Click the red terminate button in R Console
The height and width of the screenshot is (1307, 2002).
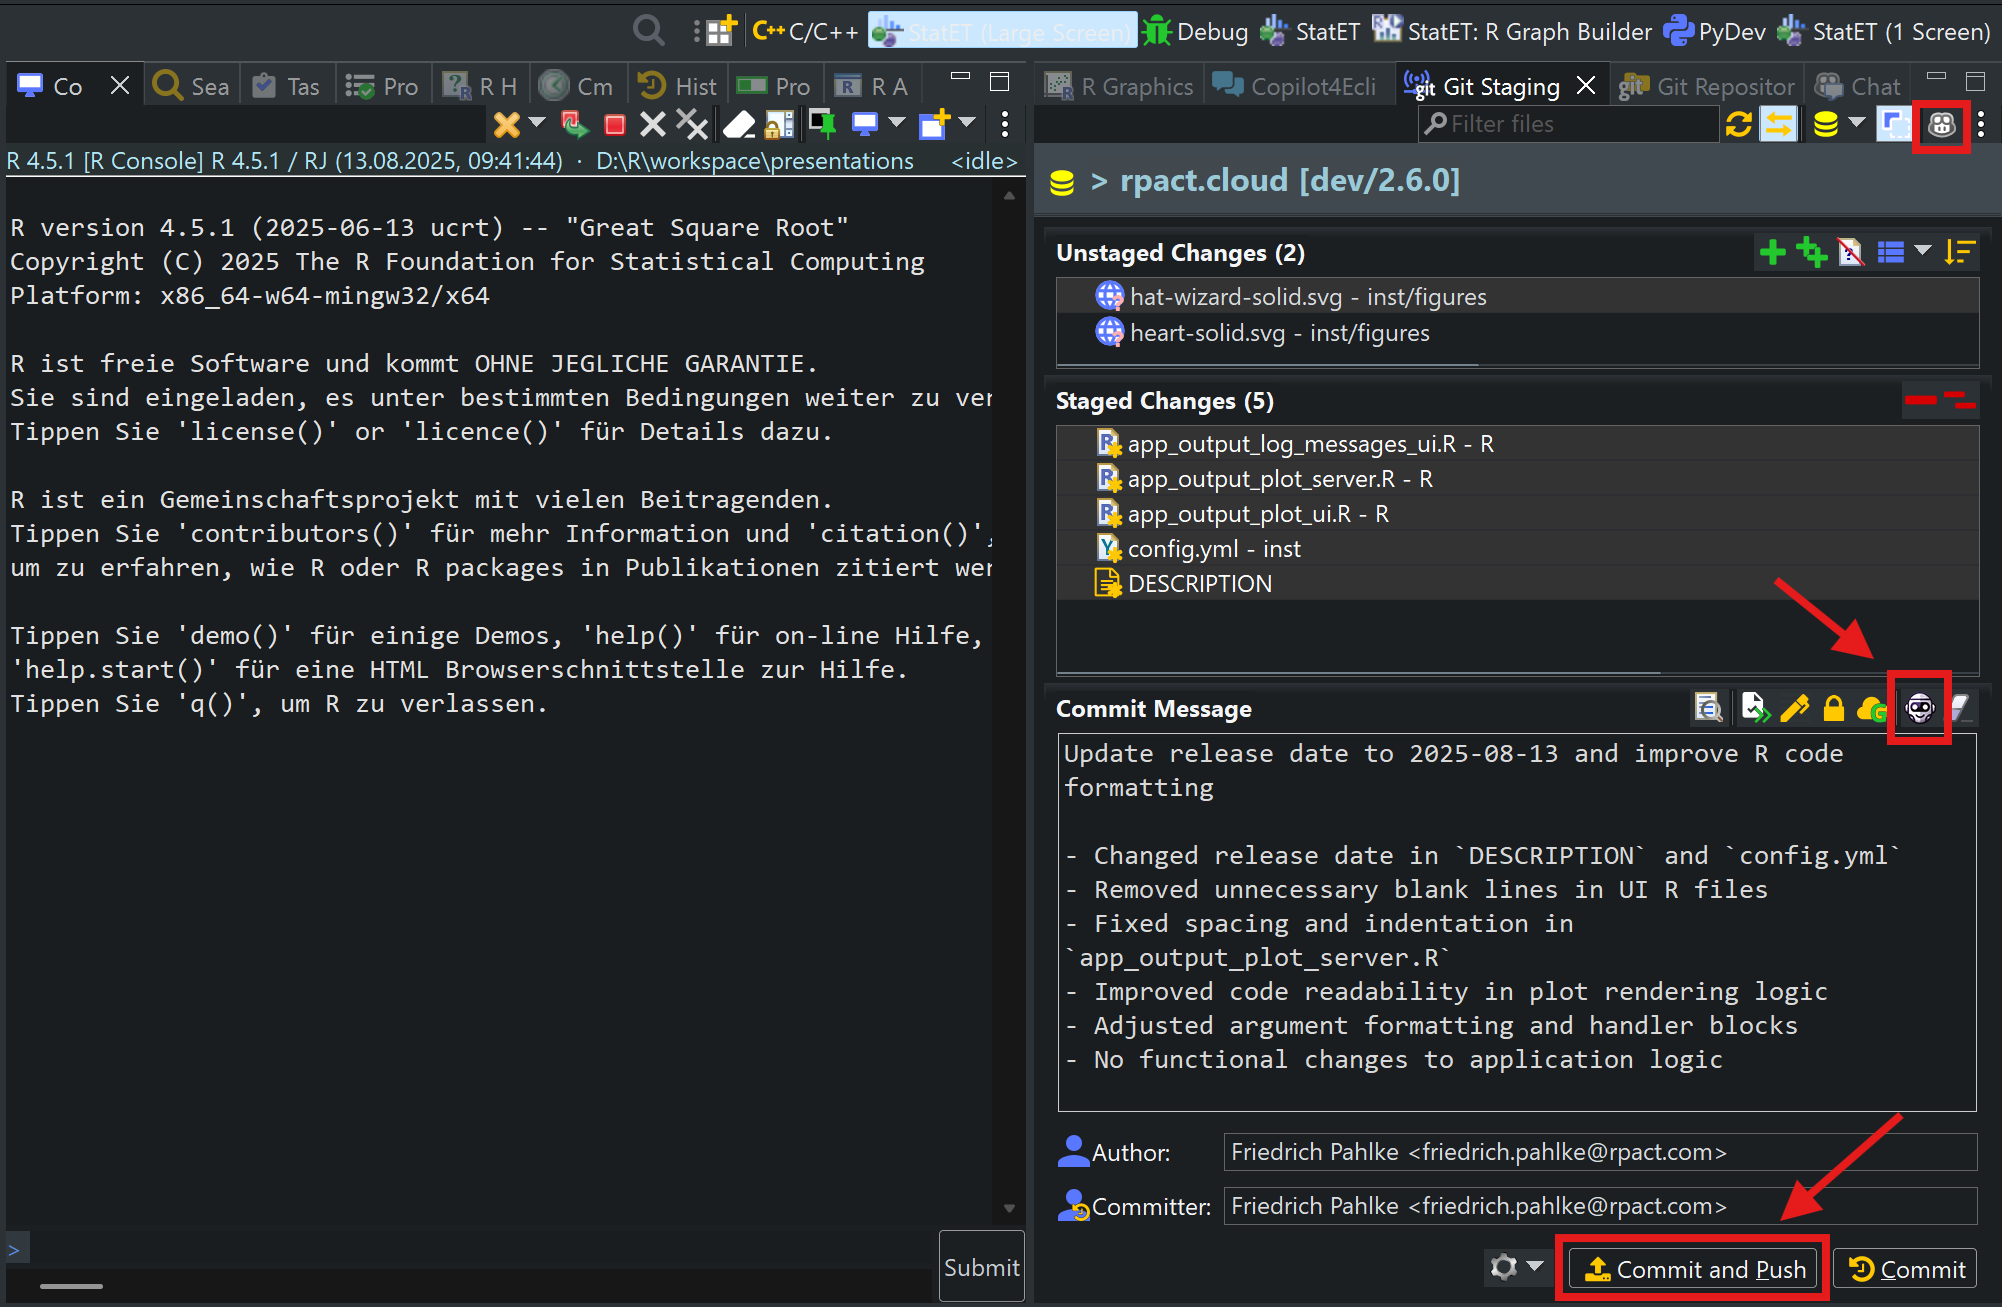pos(615,124)
